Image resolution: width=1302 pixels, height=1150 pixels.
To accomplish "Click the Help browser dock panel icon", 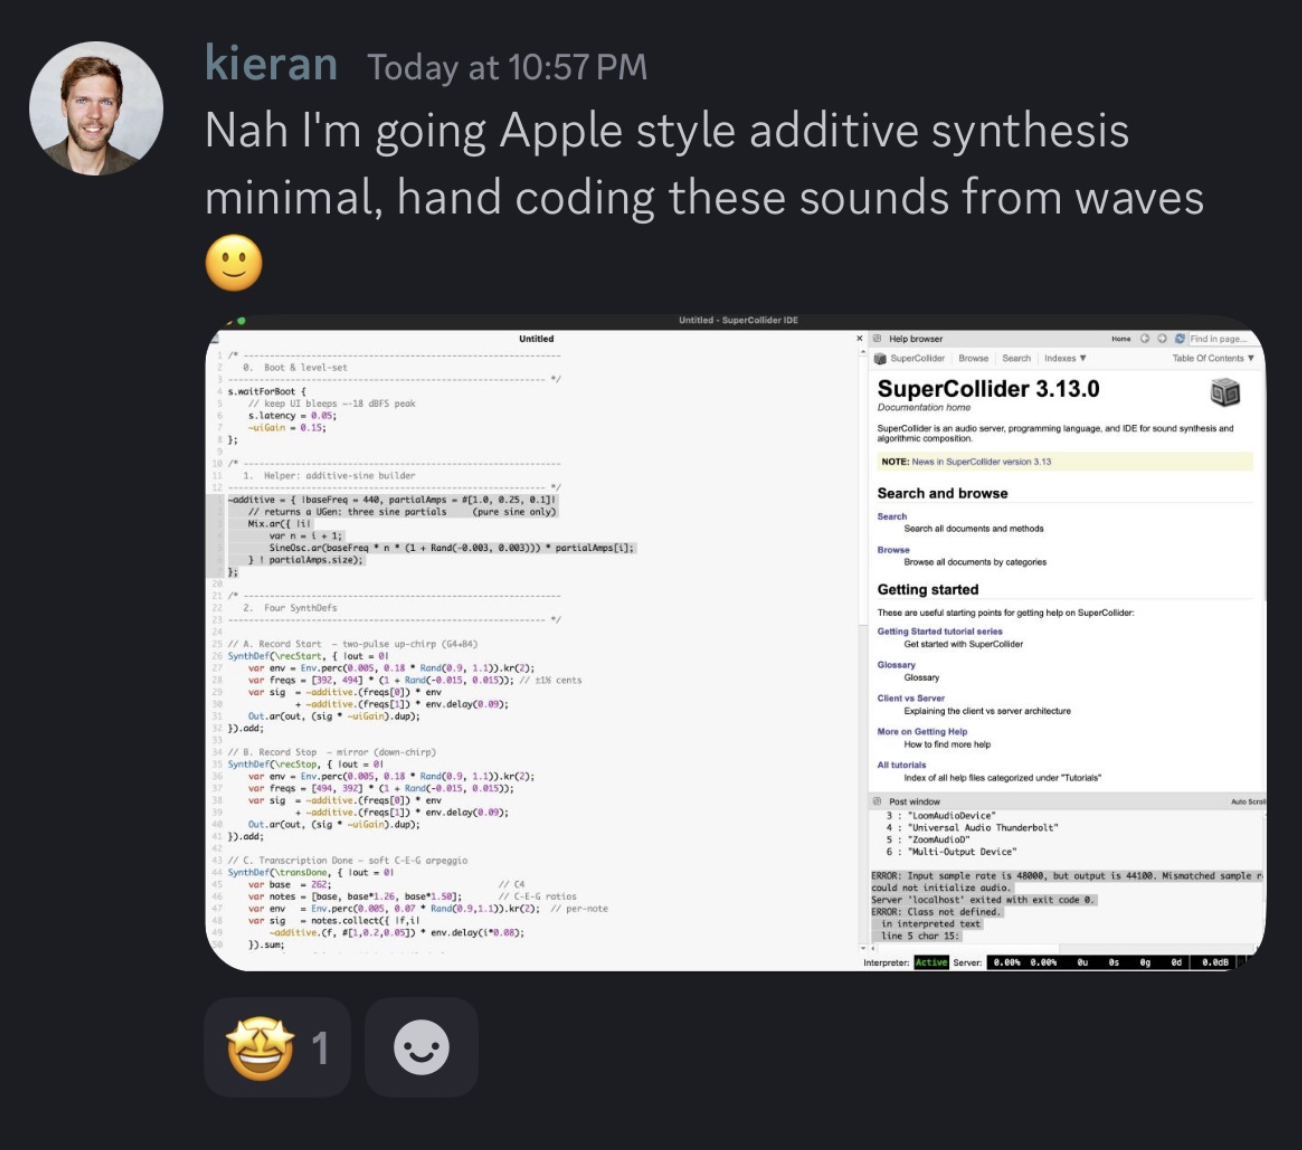I will [877, 339].
